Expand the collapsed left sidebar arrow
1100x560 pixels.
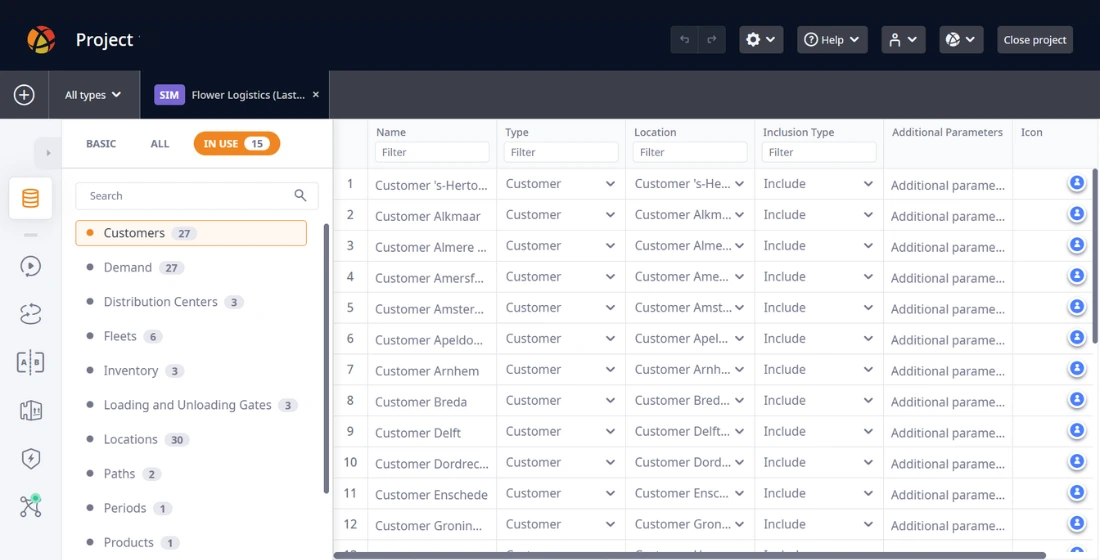tap(48, 152)
